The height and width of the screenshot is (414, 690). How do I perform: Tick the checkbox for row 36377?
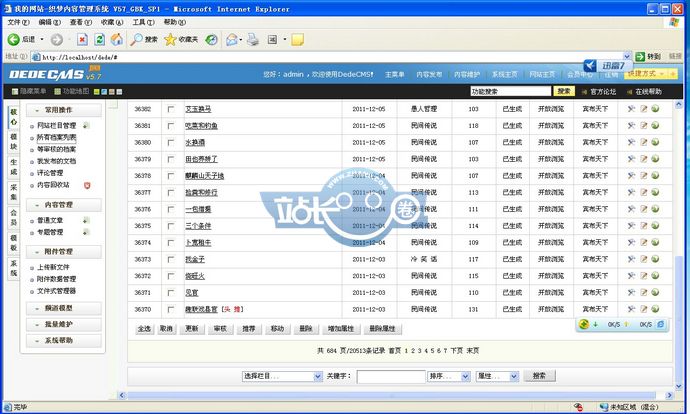171,193
